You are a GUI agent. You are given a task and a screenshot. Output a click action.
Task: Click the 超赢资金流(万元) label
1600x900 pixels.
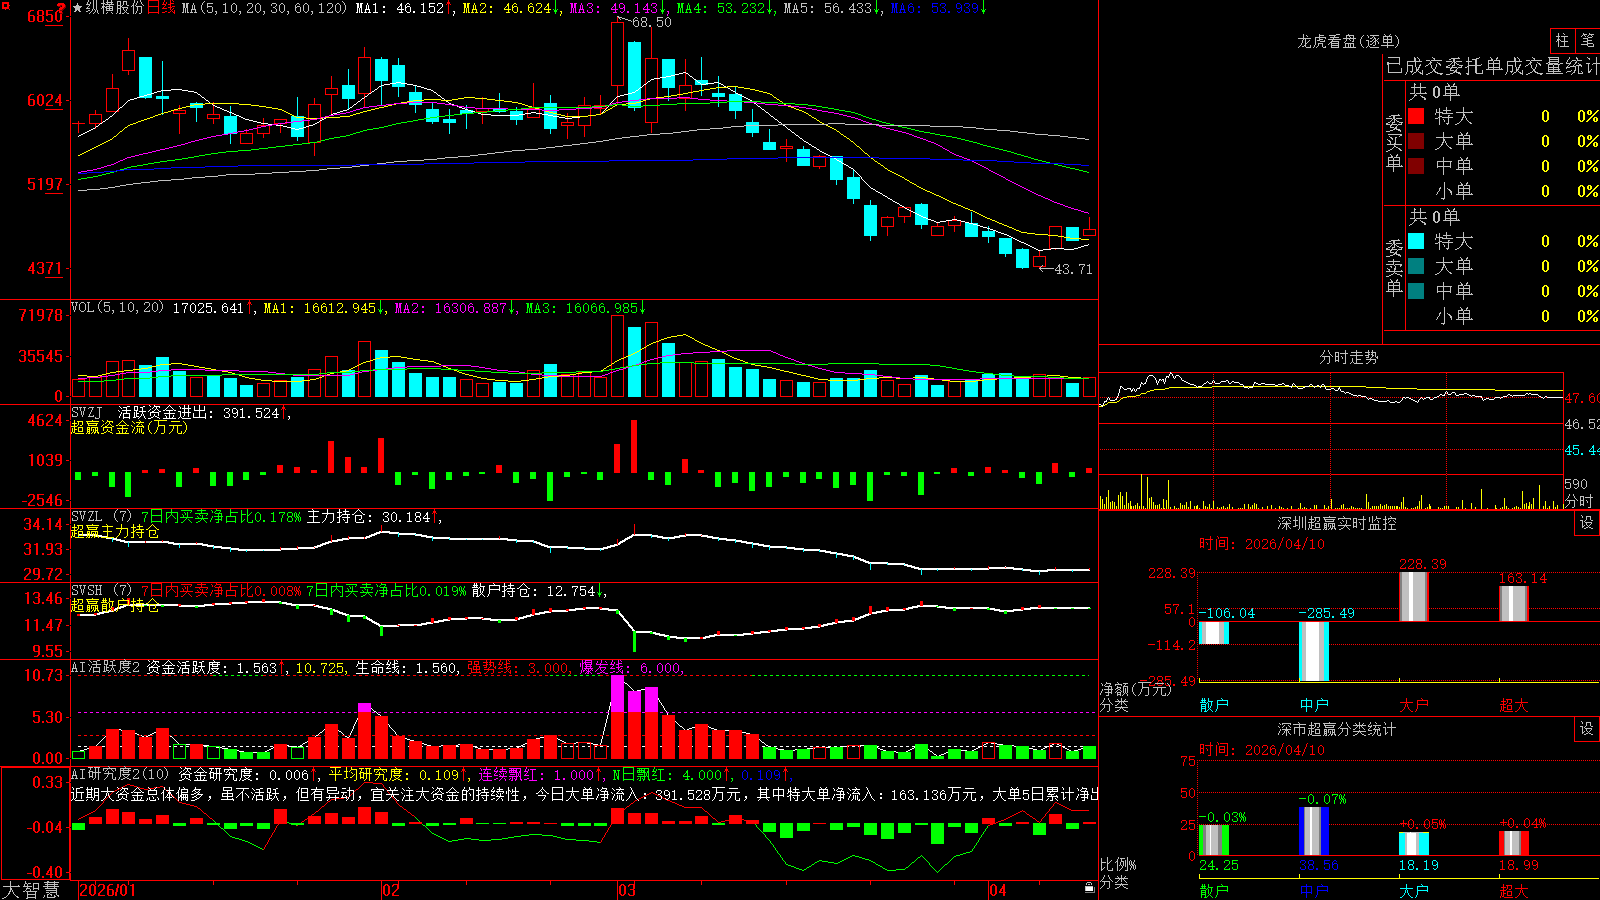[x=129, y=427]
